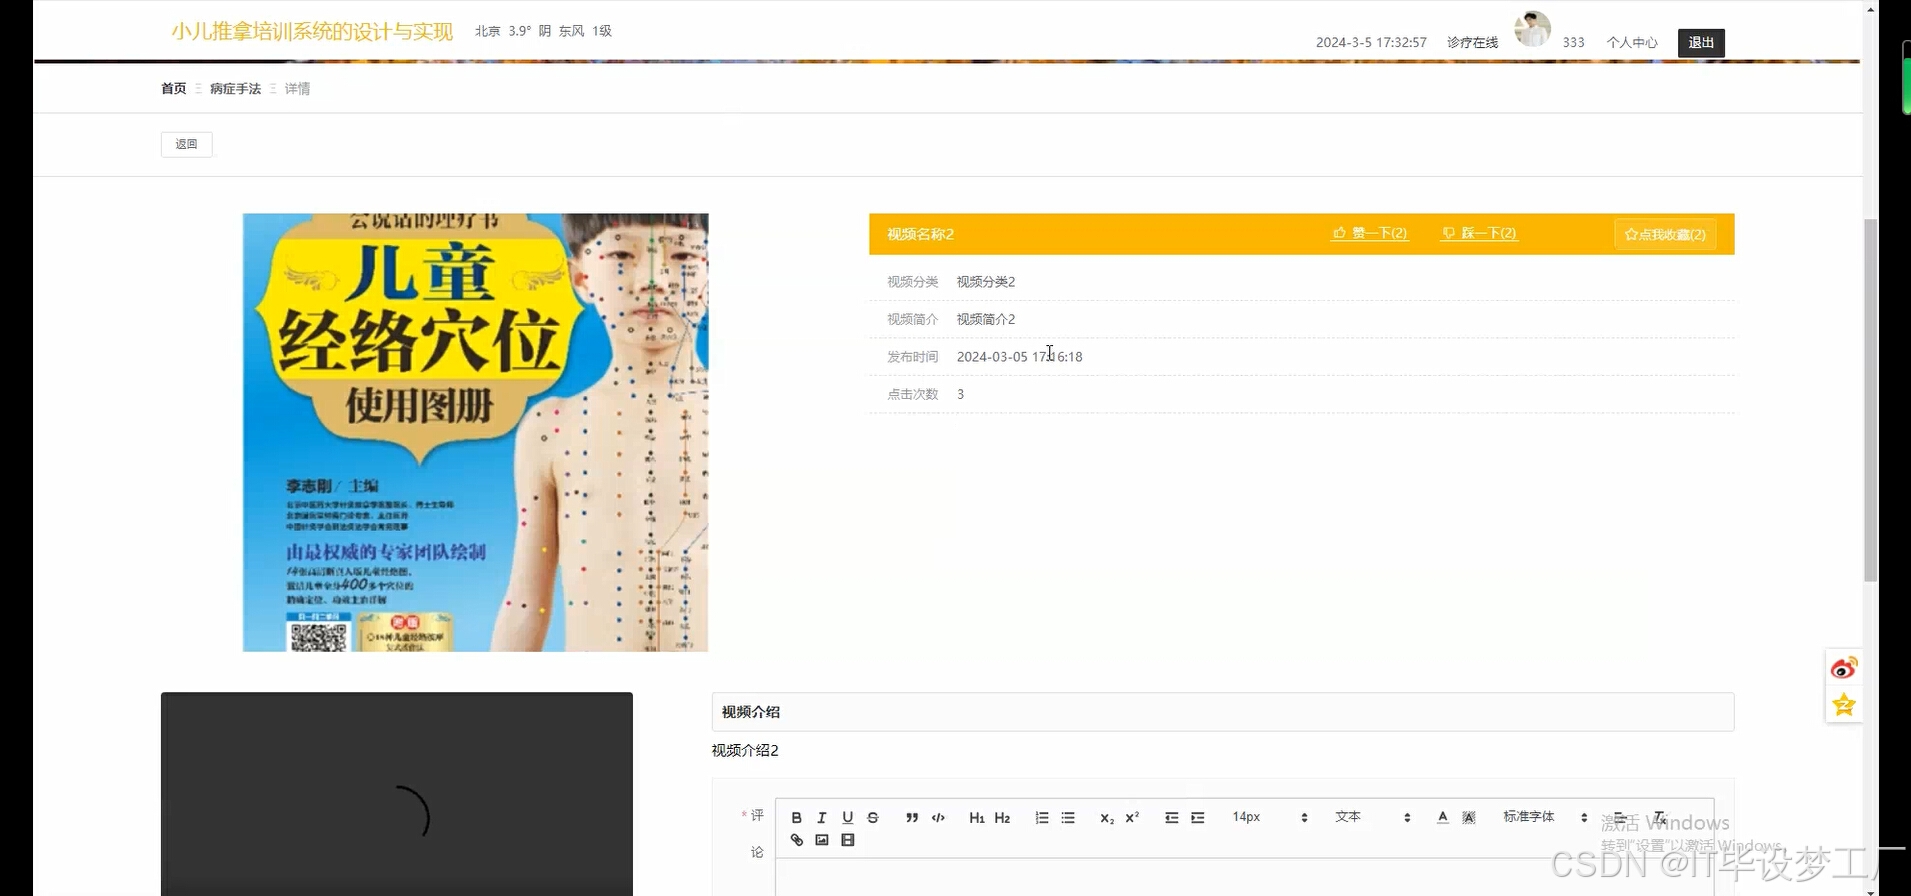Viewport: 1911px width, 896px height.
Task: Click the page vertical scrollbar
Action: pos(1870,400)
